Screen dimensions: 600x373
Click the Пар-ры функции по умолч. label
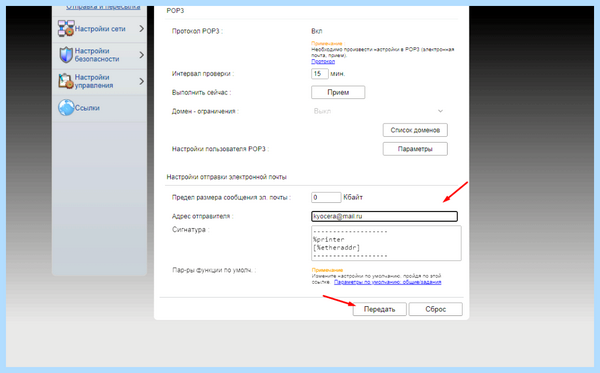(214, 270)
